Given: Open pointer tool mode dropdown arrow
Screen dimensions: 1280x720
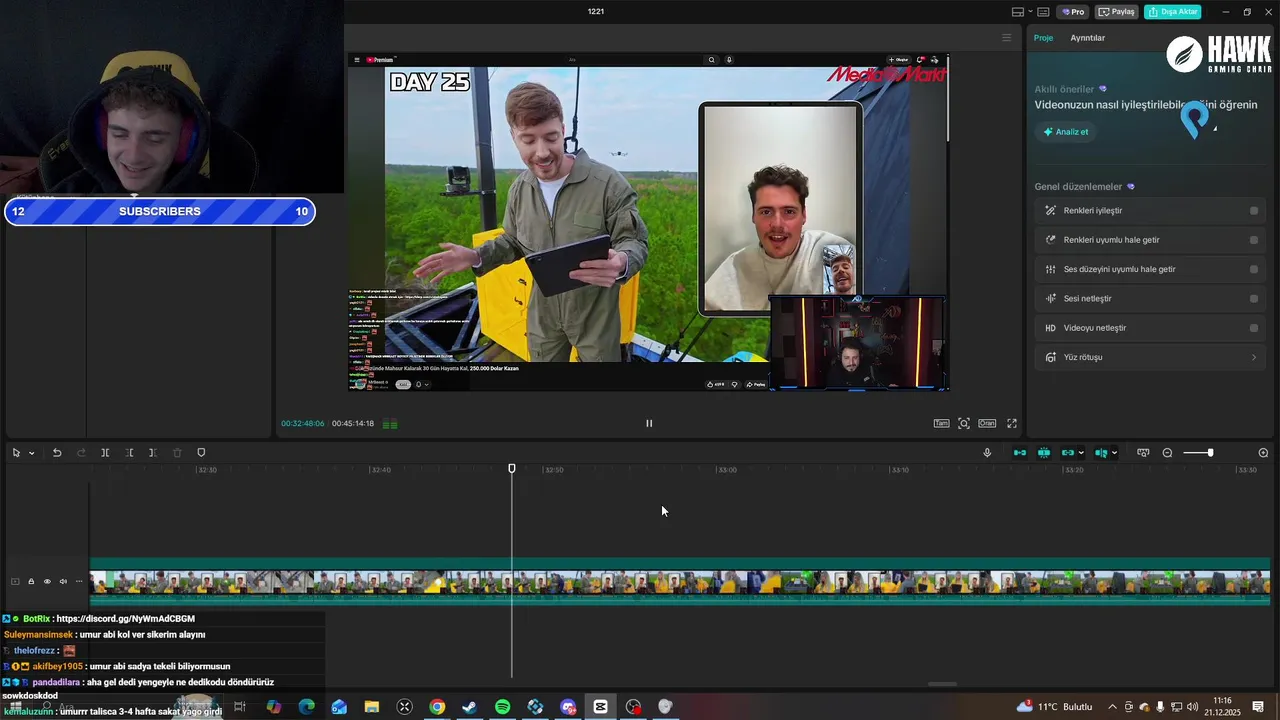Looking at the screenshot, I should click(31, 453).
